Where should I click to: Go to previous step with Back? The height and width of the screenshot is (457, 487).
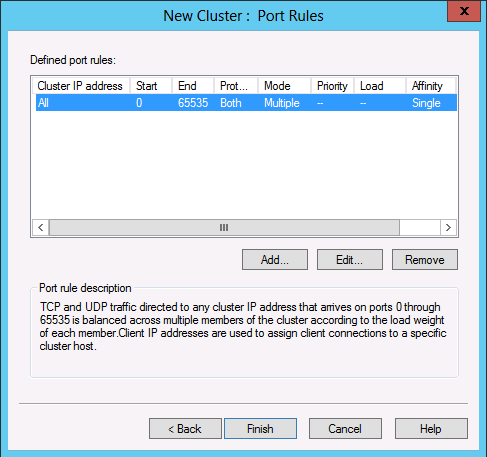click(x=185, y=429)
